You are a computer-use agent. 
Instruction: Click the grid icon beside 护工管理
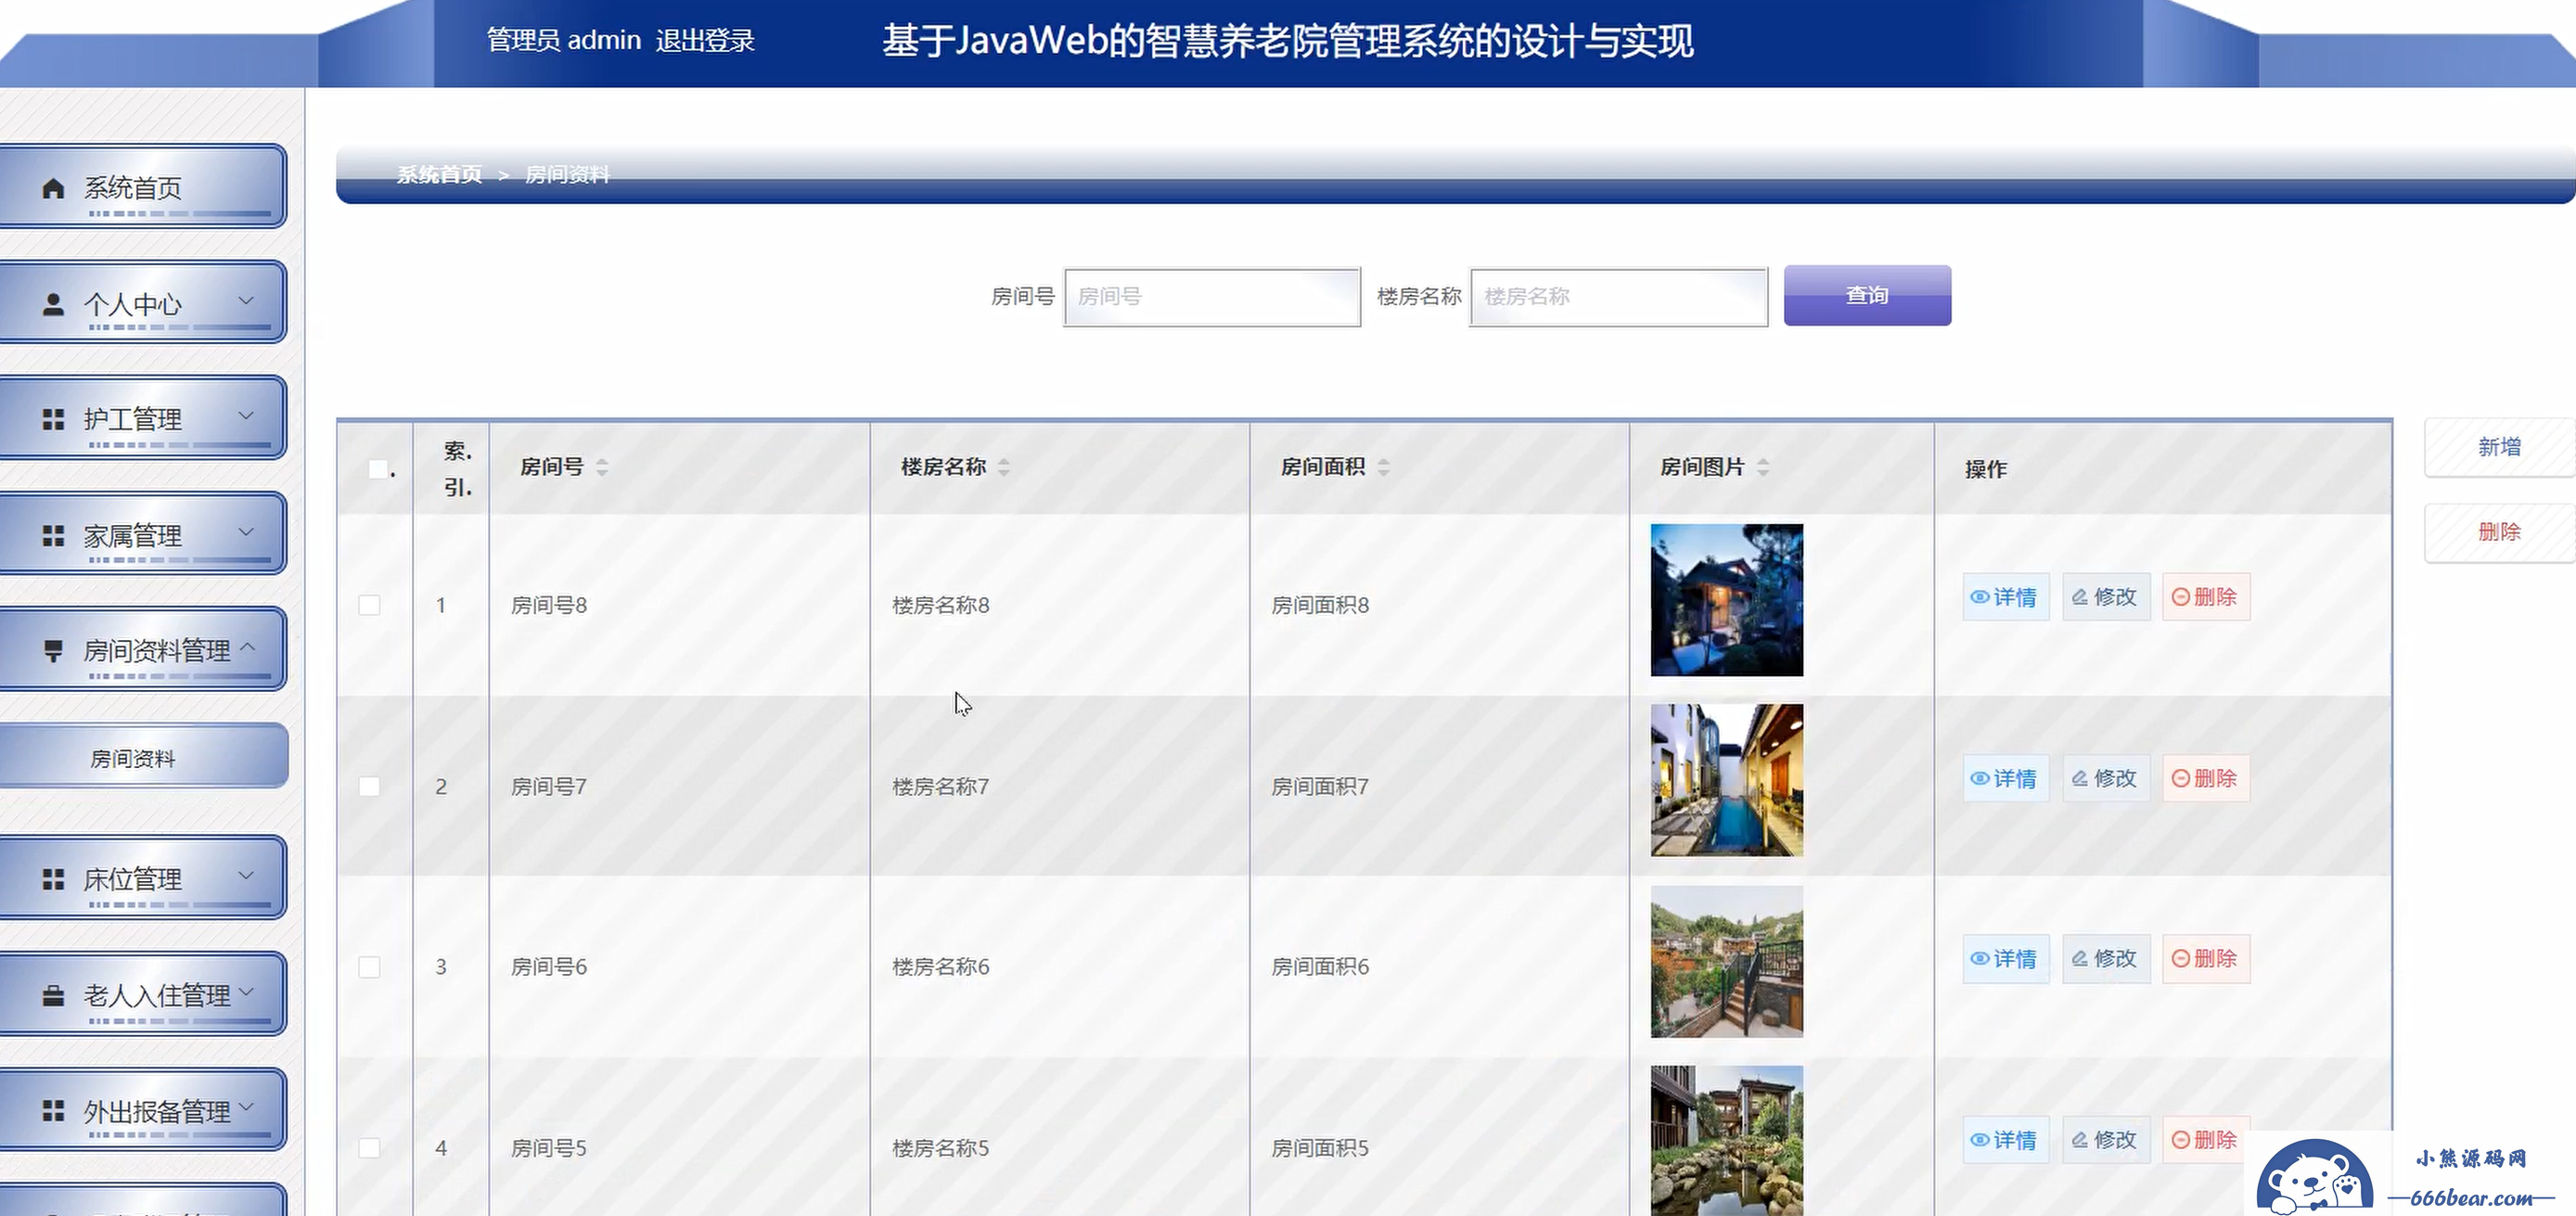[53, 419]
